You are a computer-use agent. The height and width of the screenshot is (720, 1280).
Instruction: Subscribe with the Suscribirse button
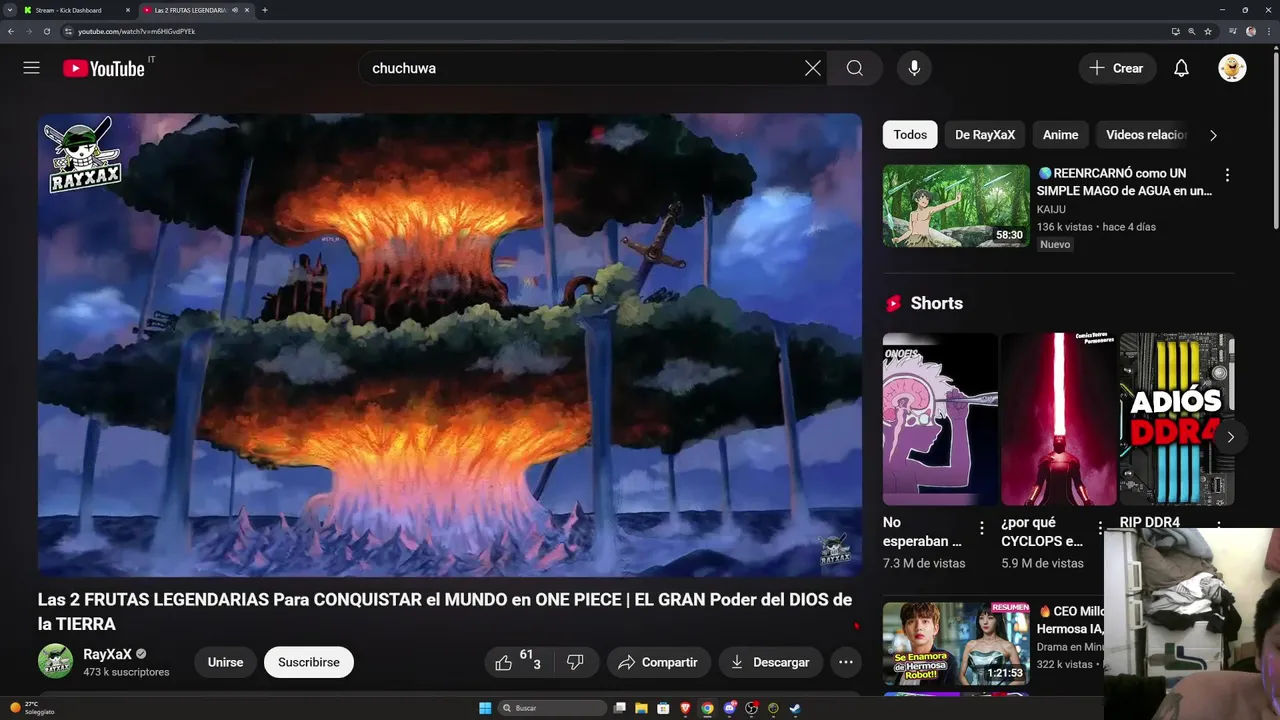[309, 662]
